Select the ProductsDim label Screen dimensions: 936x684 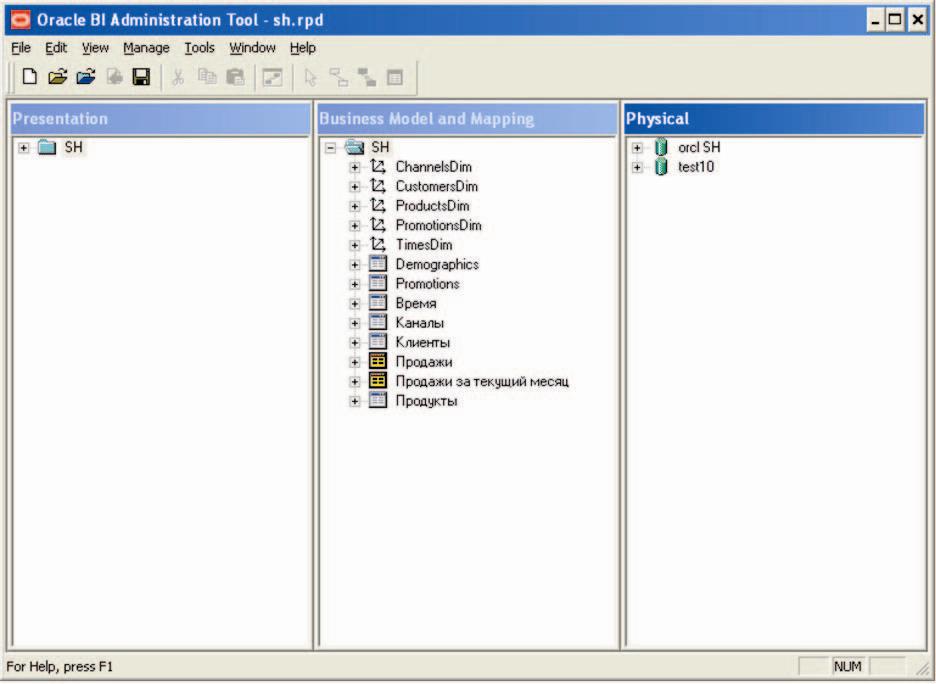click(432, 206)
